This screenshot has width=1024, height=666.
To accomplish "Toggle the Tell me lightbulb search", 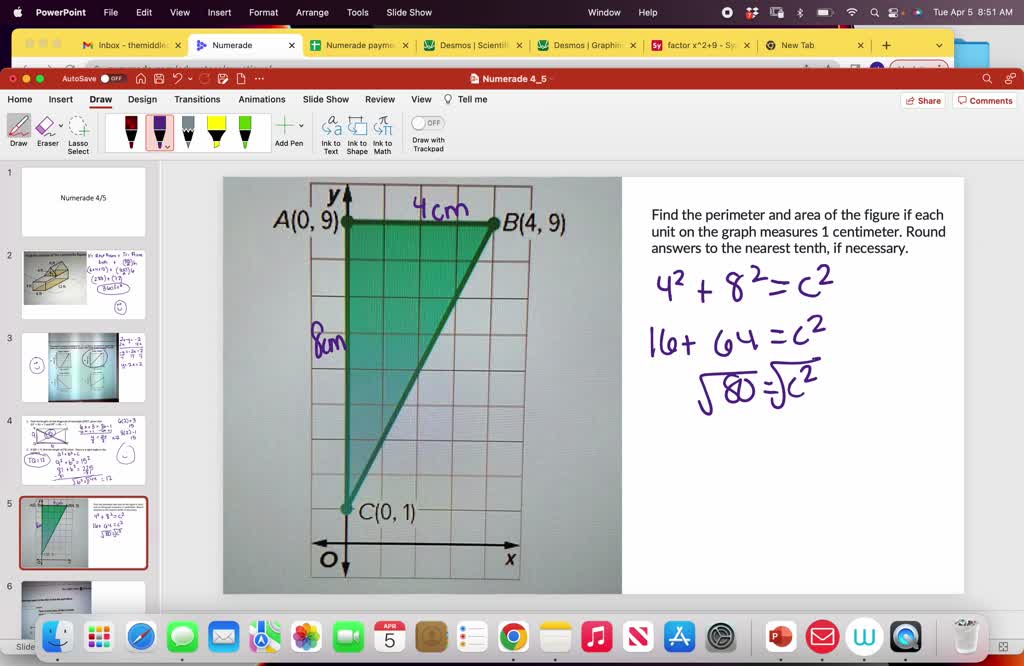I will point(448,99).
